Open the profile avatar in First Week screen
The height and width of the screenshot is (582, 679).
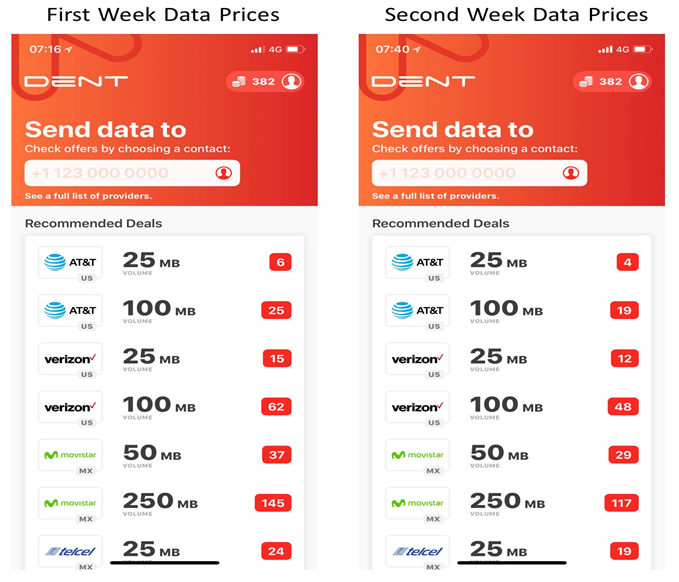(x=291, y=82)
